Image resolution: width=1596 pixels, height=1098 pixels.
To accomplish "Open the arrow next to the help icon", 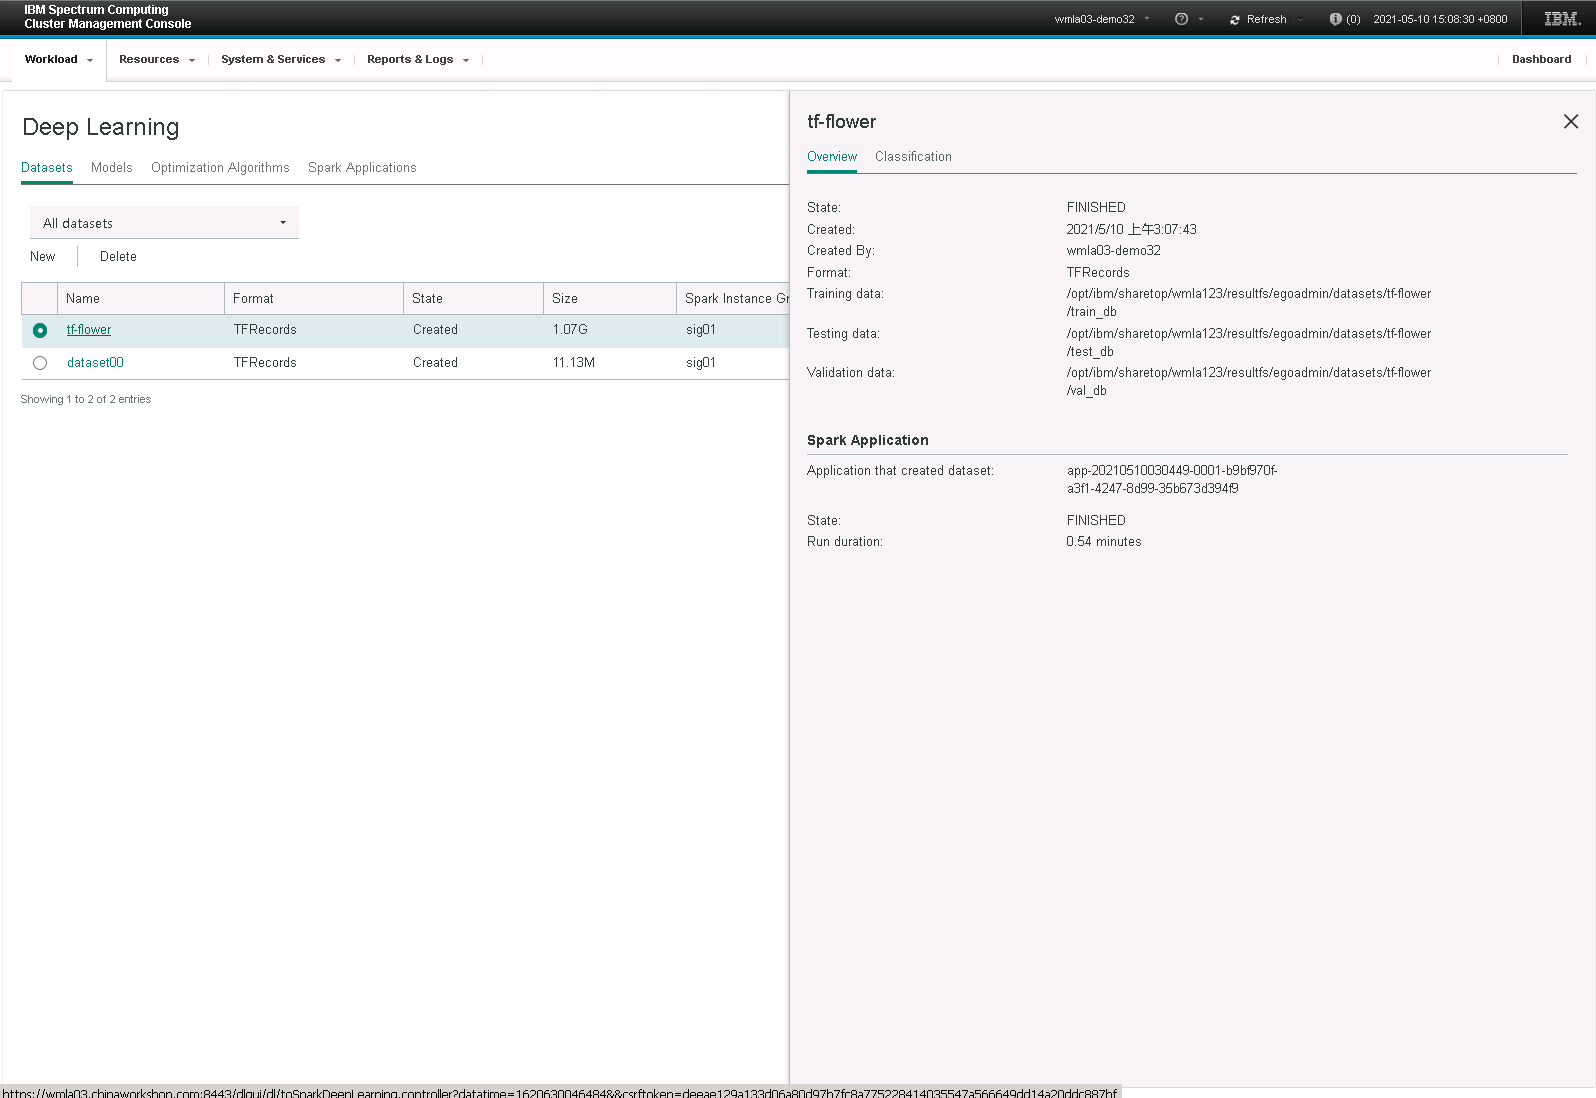I will point(1201,19).
